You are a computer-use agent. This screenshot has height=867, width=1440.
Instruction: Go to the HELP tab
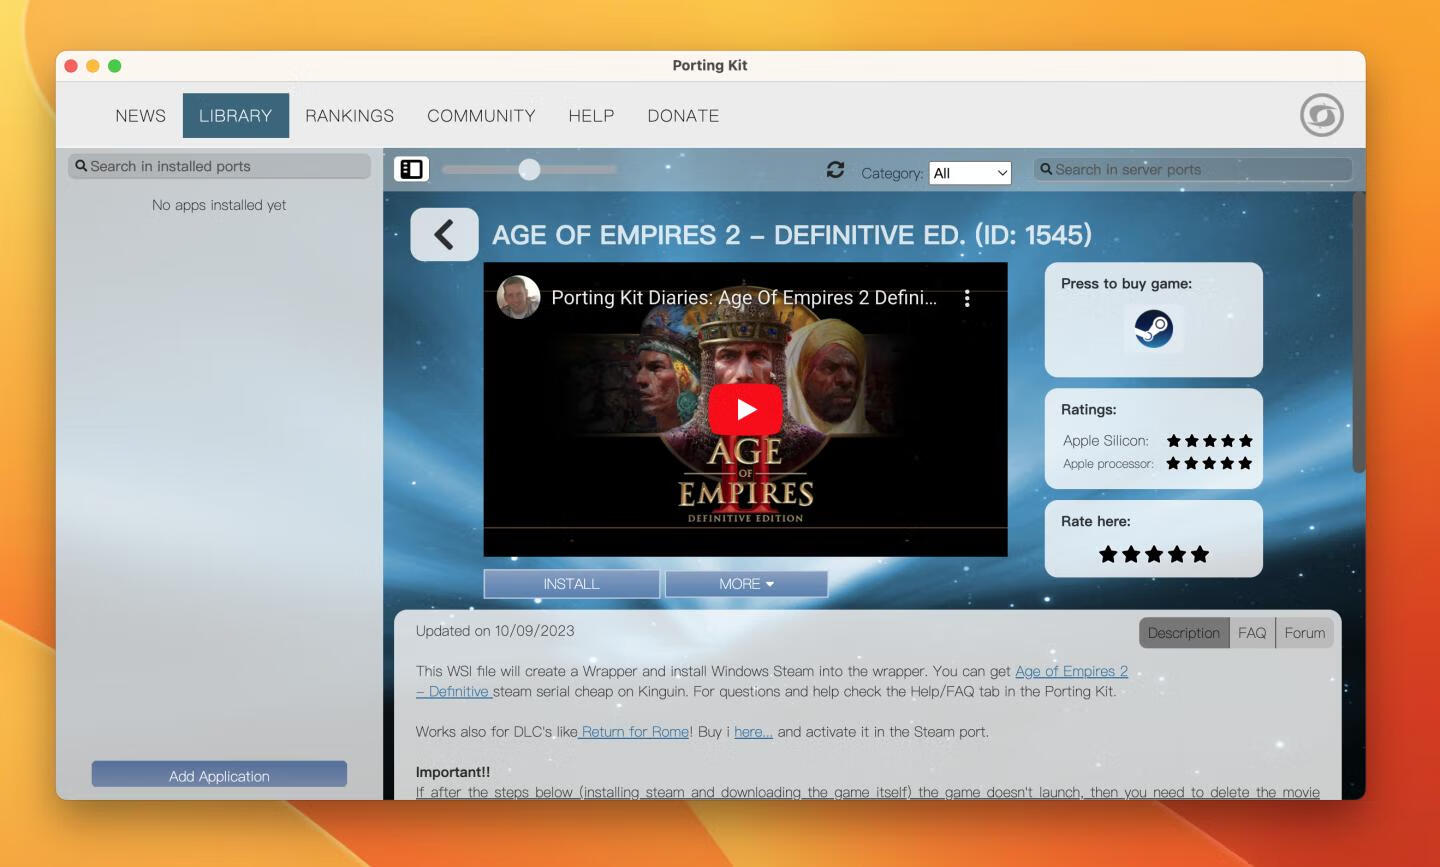coord(591,116)
